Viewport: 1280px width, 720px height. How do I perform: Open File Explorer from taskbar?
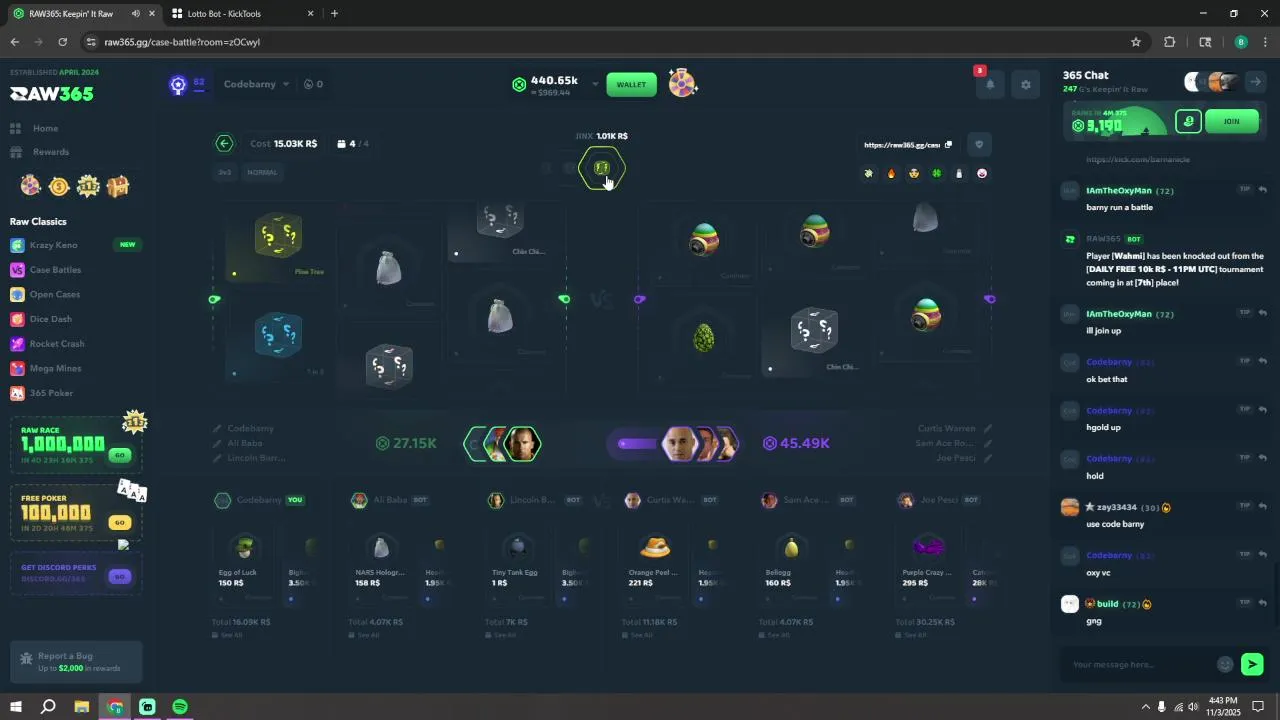coord(82,707)
